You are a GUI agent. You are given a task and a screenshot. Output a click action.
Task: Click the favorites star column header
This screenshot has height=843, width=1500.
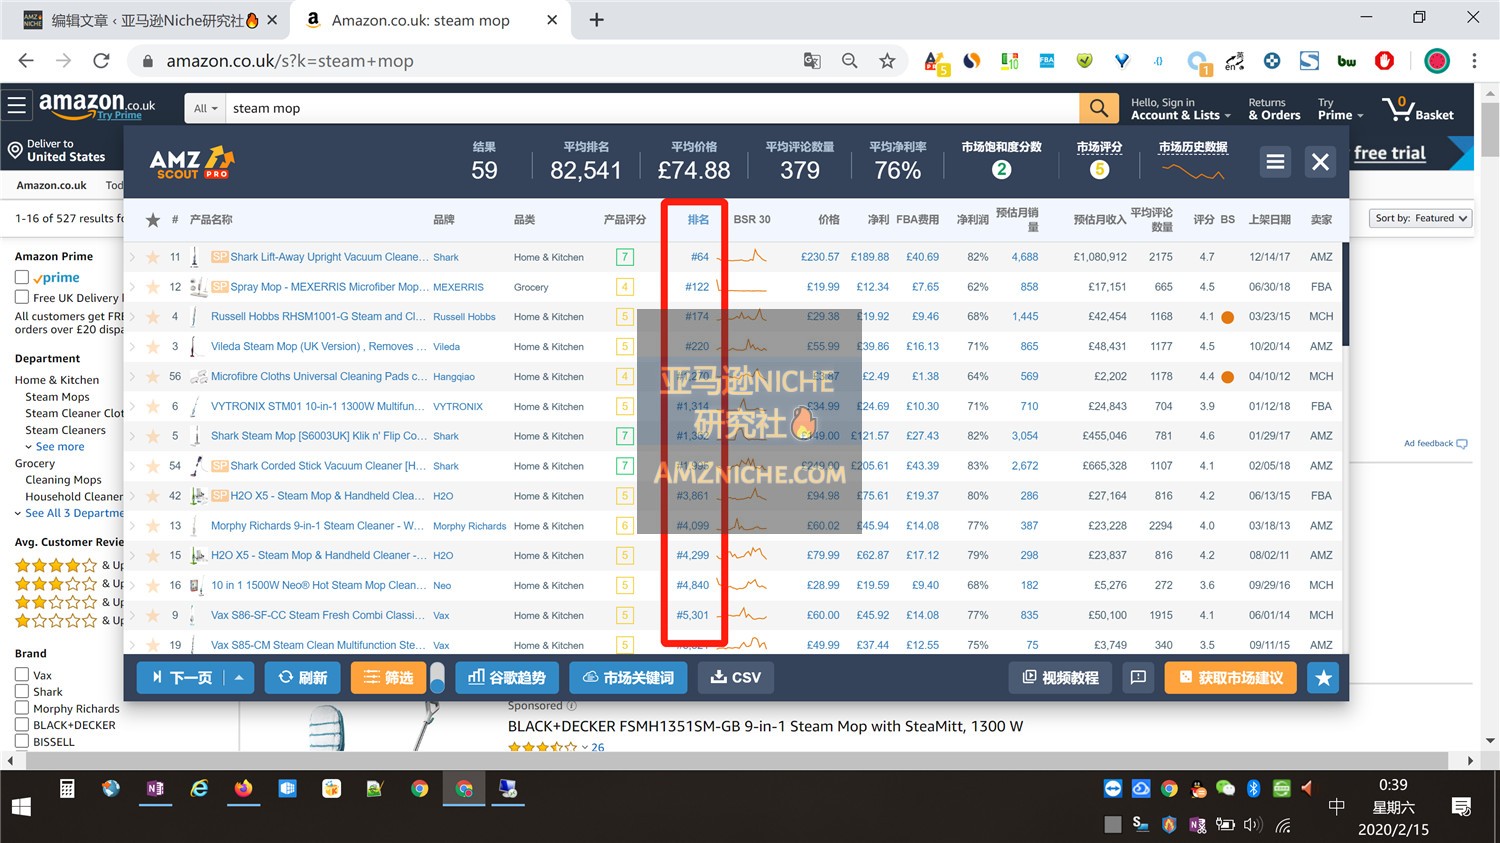tap(153, 220)
